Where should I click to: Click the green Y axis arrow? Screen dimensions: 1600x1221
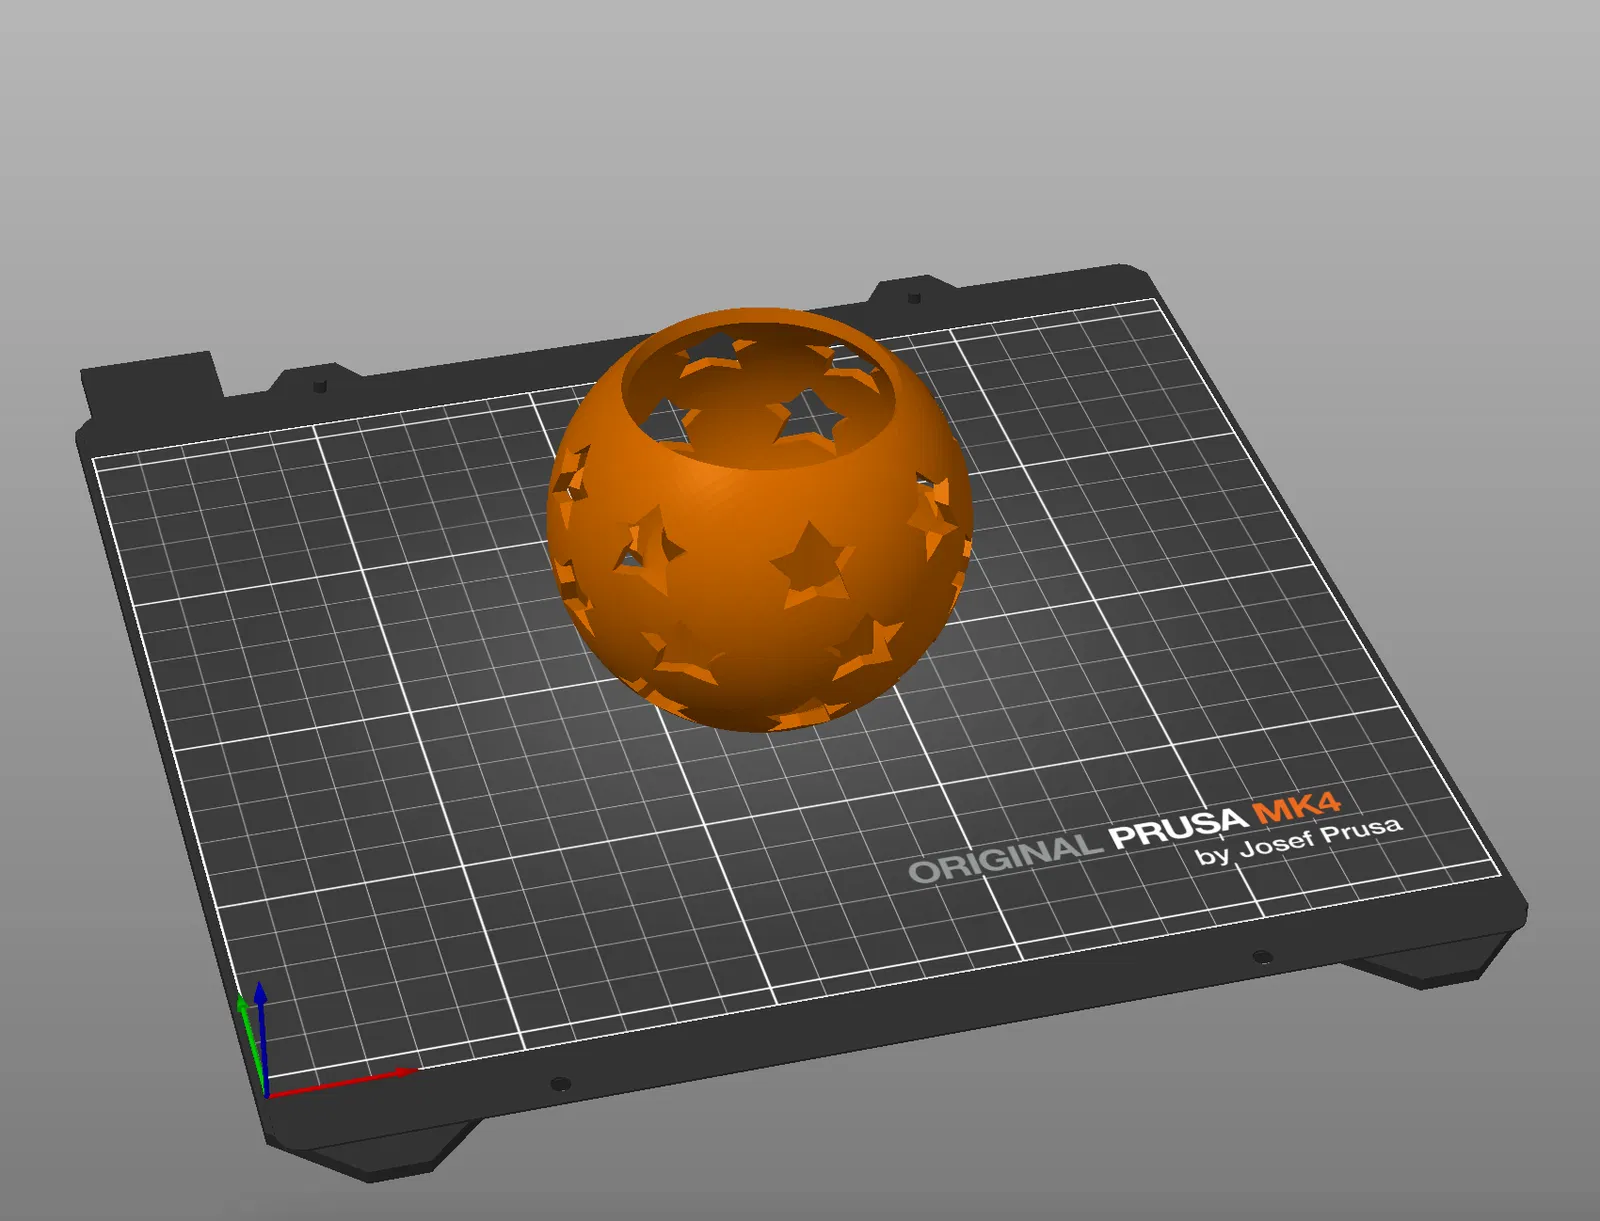[250, 1043]
